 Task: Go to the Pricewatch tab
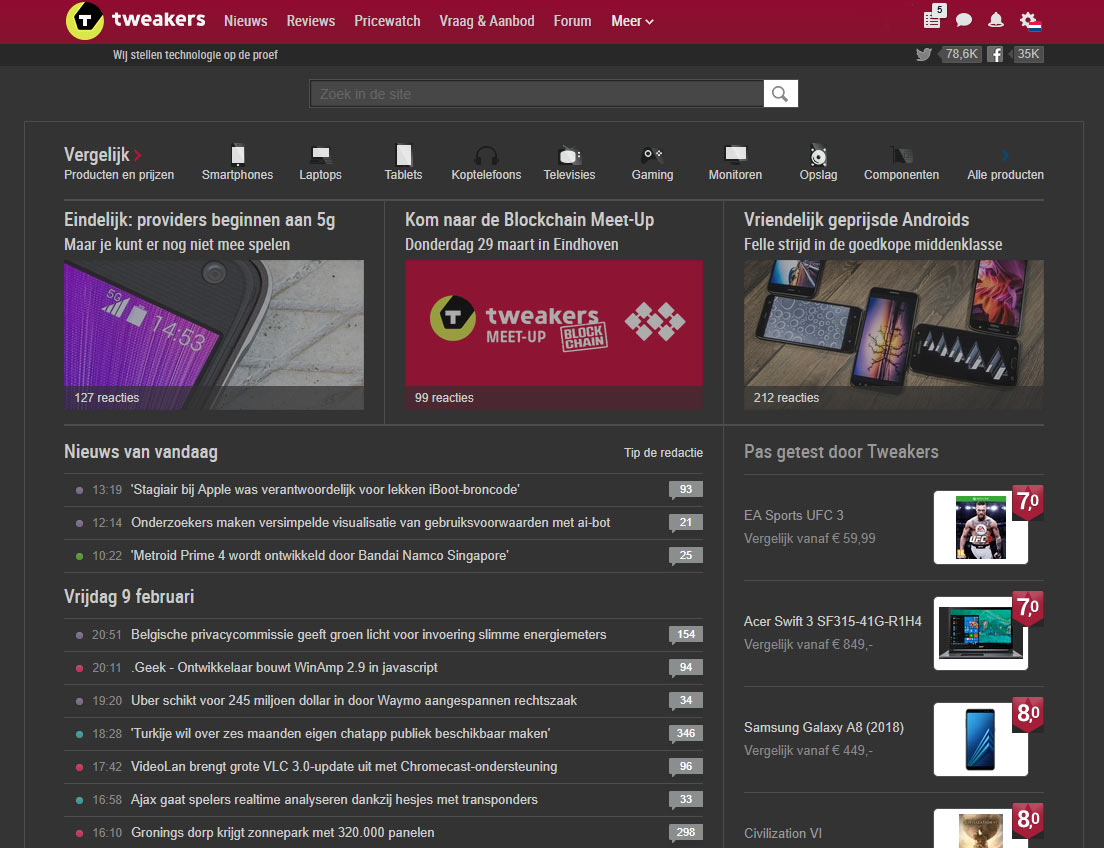[x=387, y=21]
